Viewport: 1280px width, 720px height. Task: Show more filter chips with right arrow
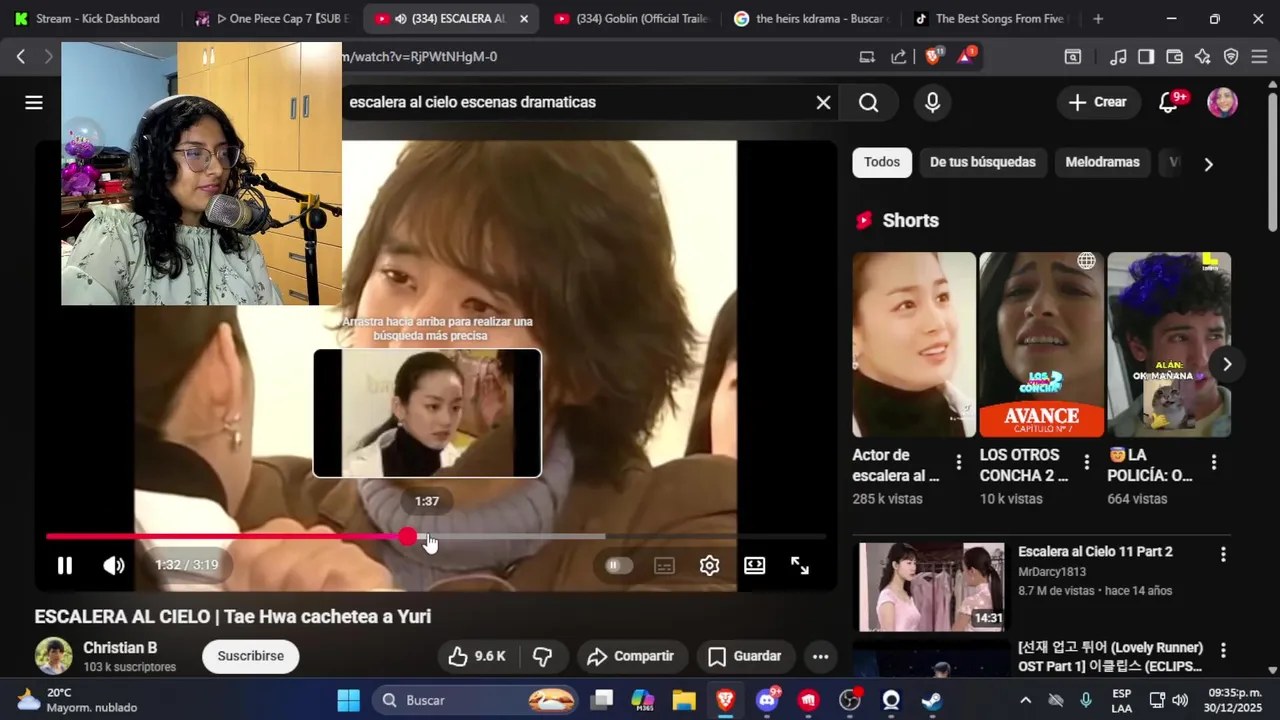(1208, 164)
